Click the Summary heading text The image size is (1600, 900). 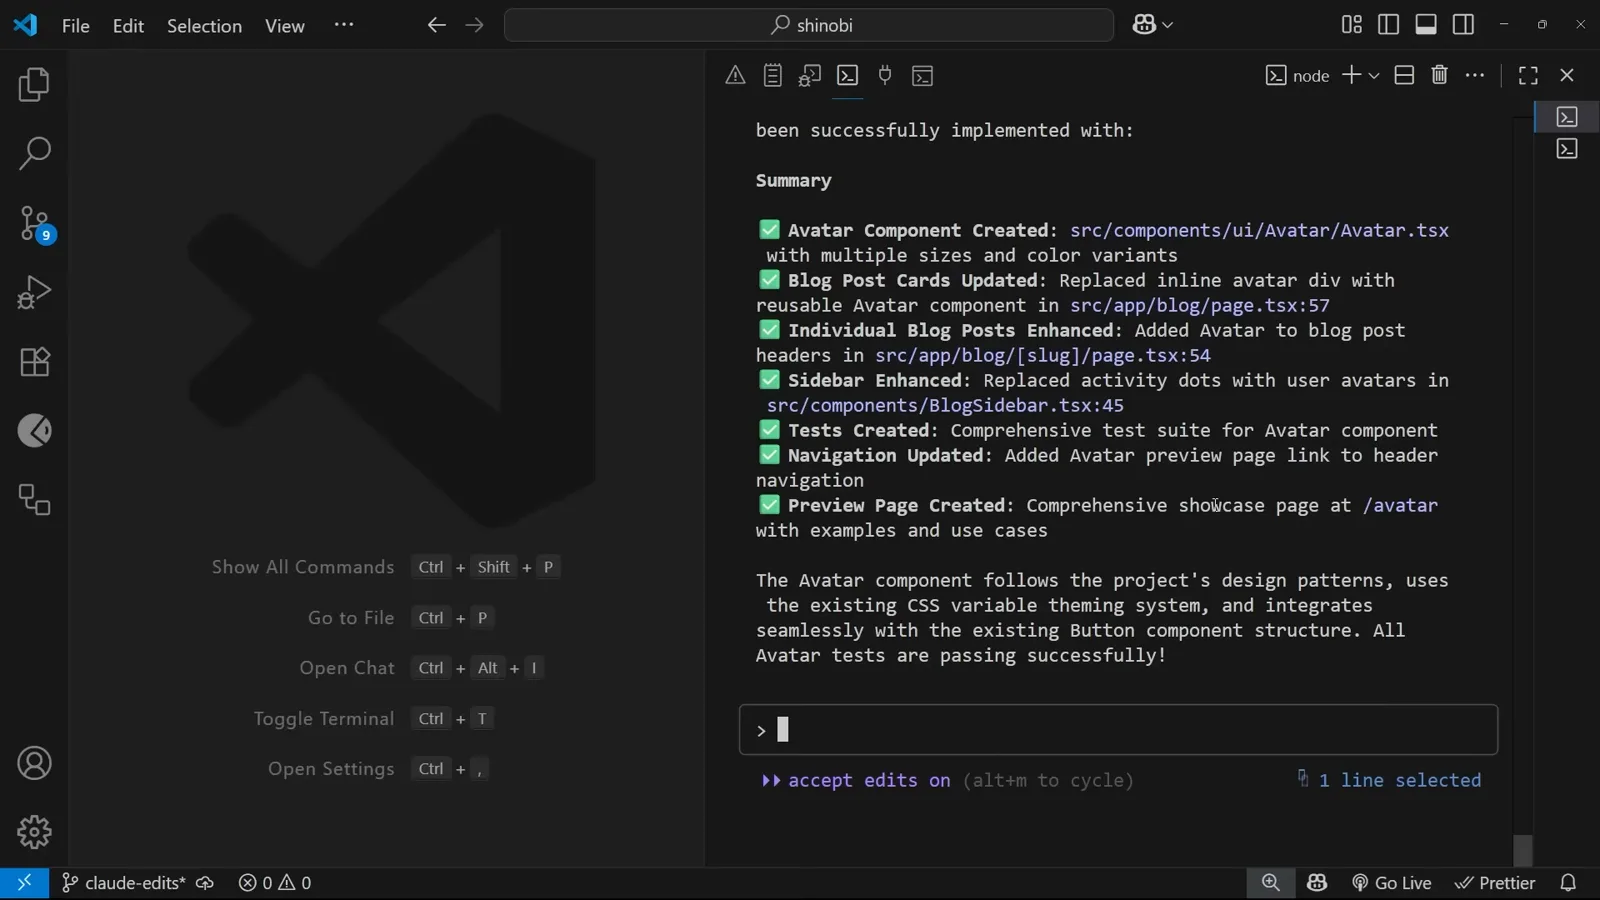[793, 180]
